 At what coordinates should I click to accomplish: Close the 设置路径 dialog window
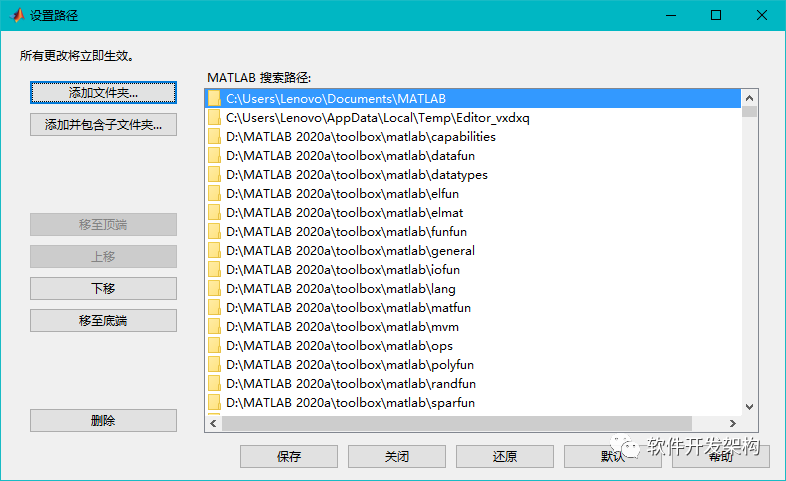pyautogui.click(x=762, y=16)
